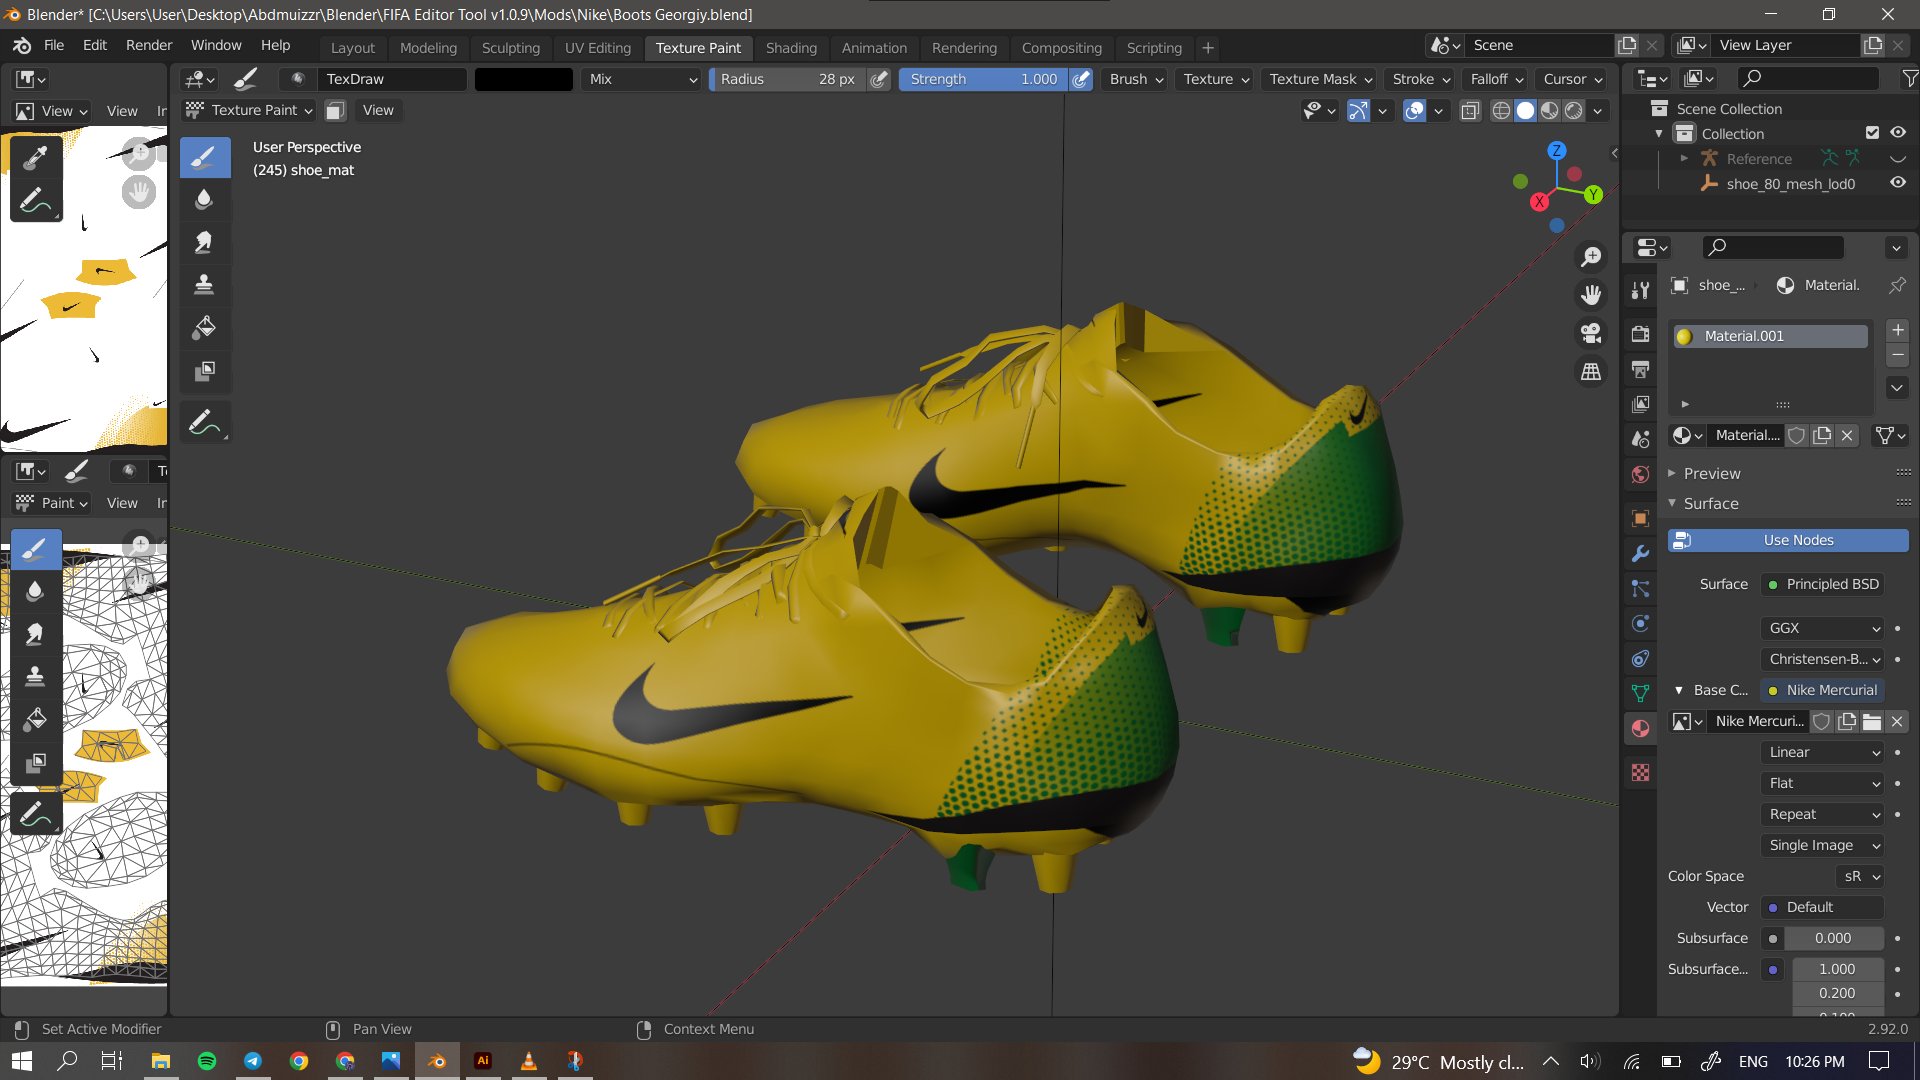1920x1080 pixels.
Task: Open the Output properties tab
Action: pyautogui.click(x=1640, y=369)
